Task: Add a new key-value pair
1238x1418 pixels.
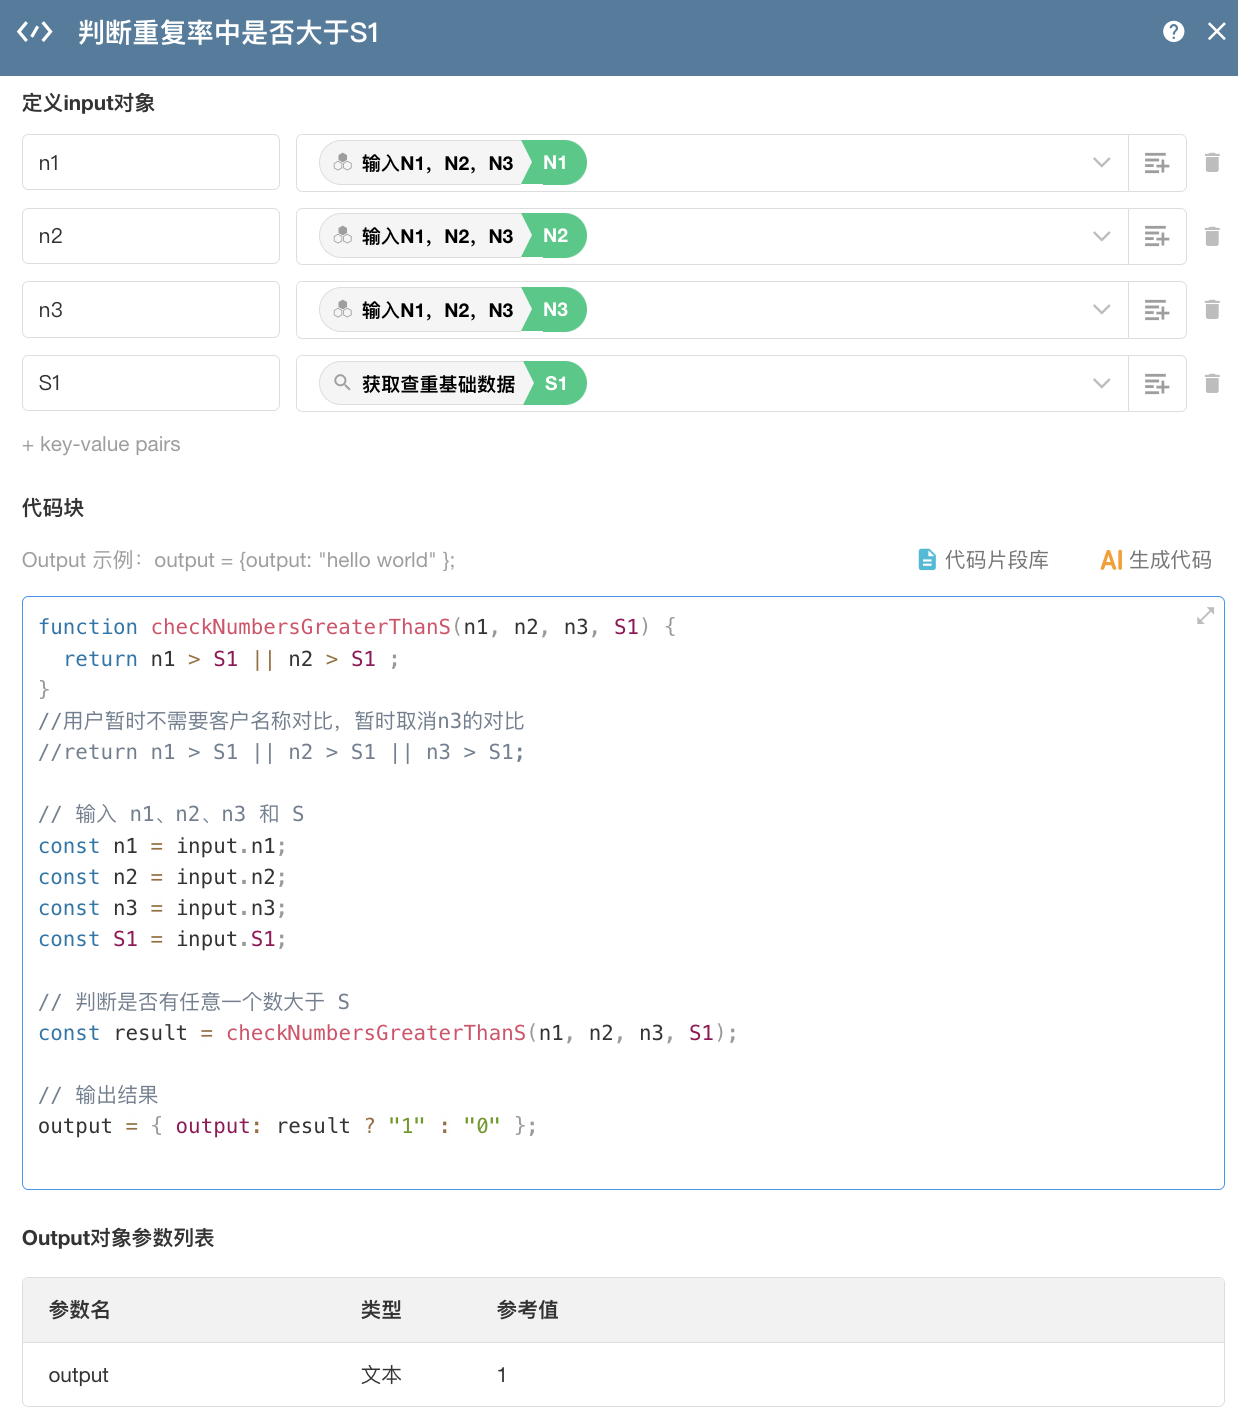Action: pyautogui.click(x=101, y=444)
